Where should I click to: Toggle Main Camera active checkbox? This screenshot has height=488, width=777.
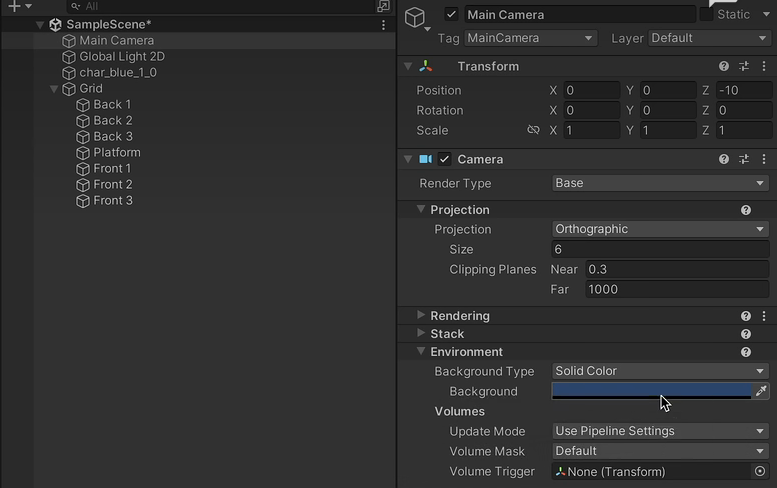click(x=452, y=14)
